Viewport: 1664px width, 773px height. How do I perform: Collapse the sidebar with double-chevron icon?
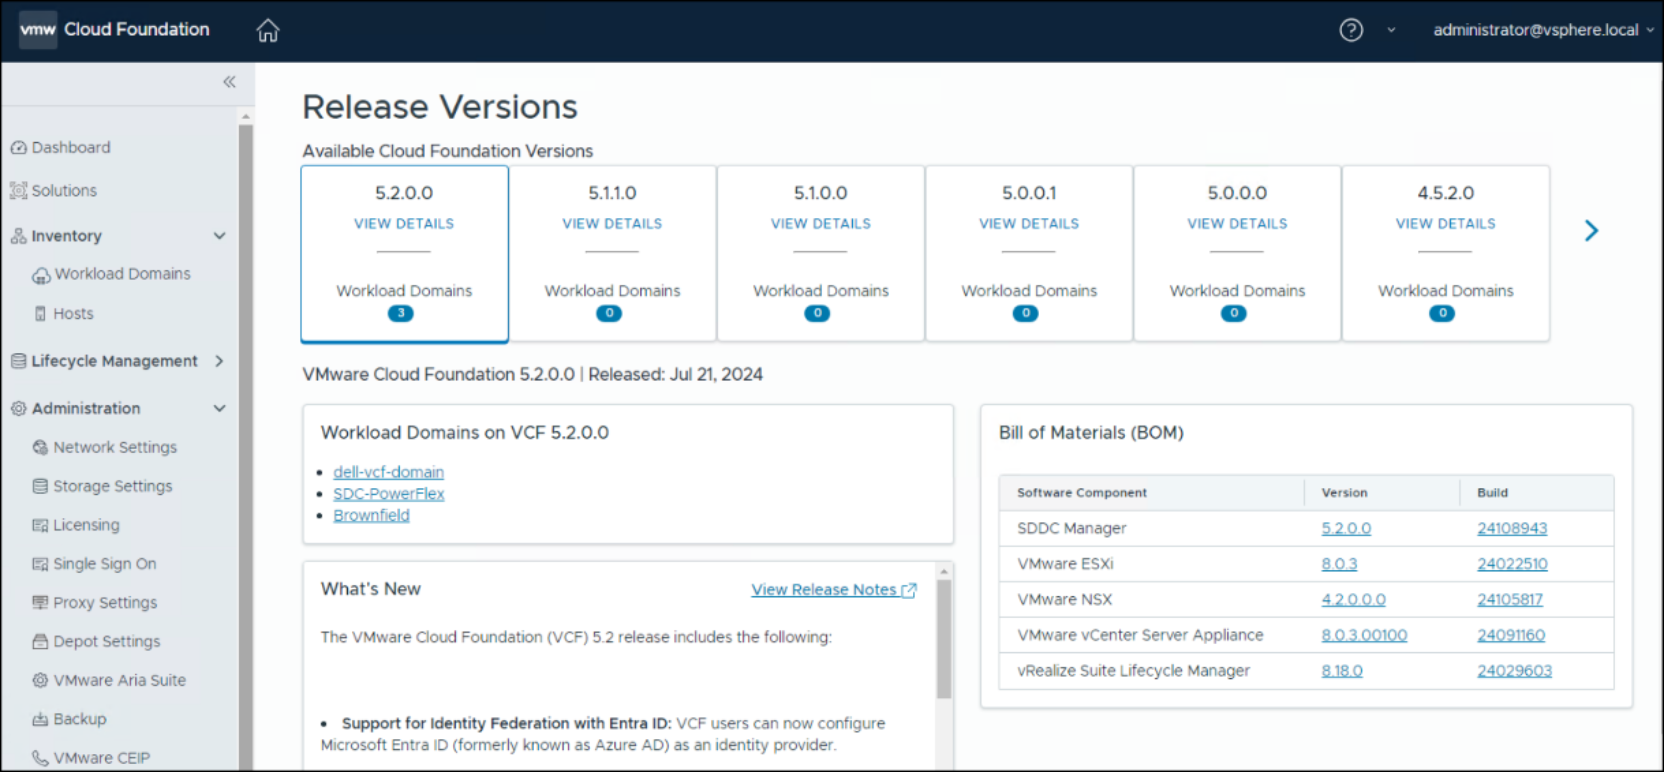click(x=229, y=82)
